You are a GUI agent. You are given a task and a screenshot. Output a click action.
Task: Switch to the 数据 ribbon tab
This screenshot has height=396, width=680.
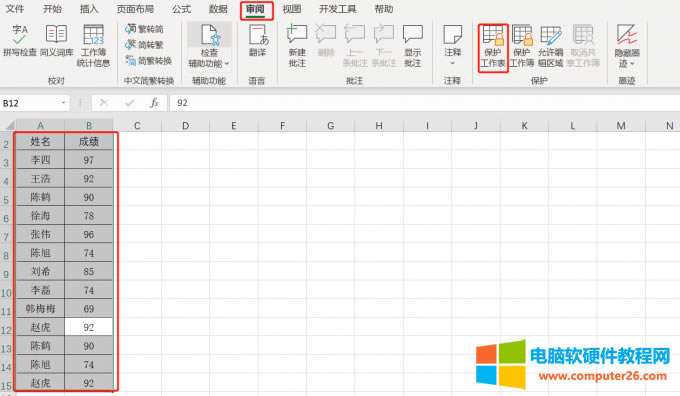click(x=218, y=9)
